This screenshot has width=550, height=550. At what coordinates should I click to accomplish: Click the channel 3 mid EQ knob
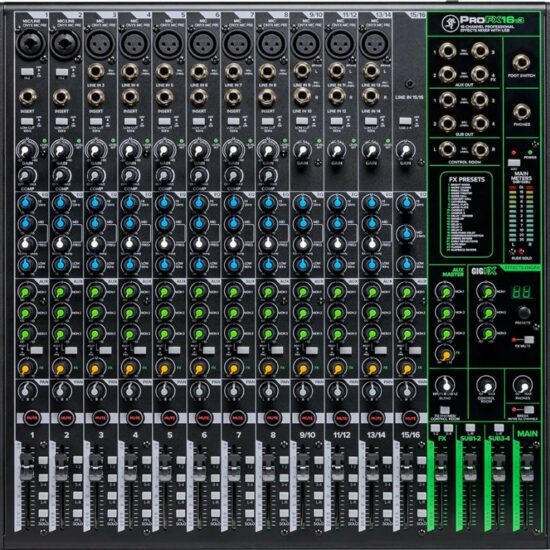point(95,223)
